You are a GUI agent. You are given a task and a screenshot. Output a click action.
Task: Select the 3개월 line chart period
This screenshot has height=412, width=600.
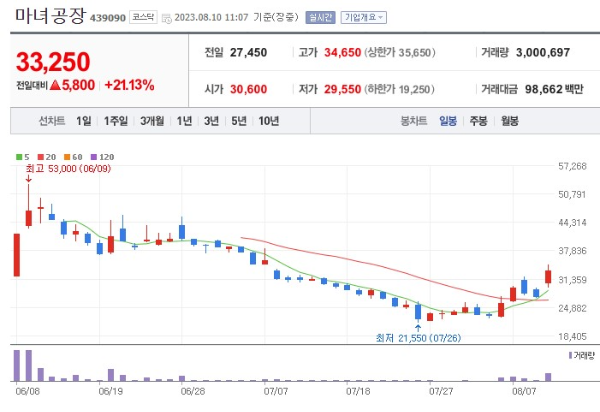152,121
